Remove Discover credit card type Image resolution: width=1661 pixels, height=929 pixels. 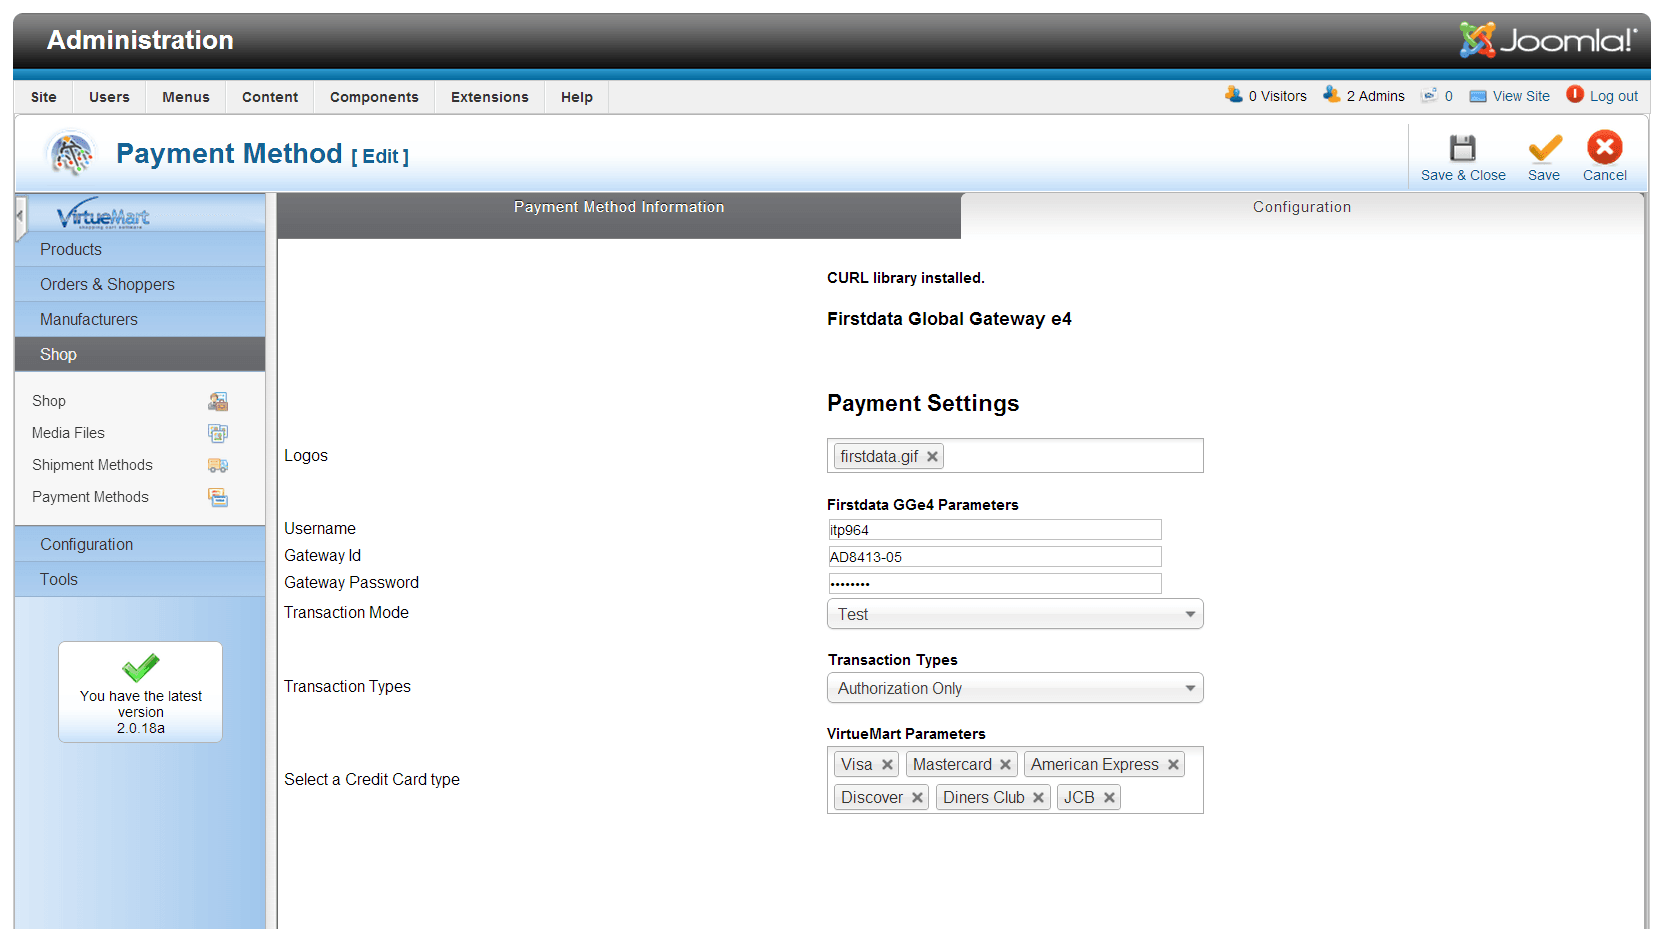point(917,797)
